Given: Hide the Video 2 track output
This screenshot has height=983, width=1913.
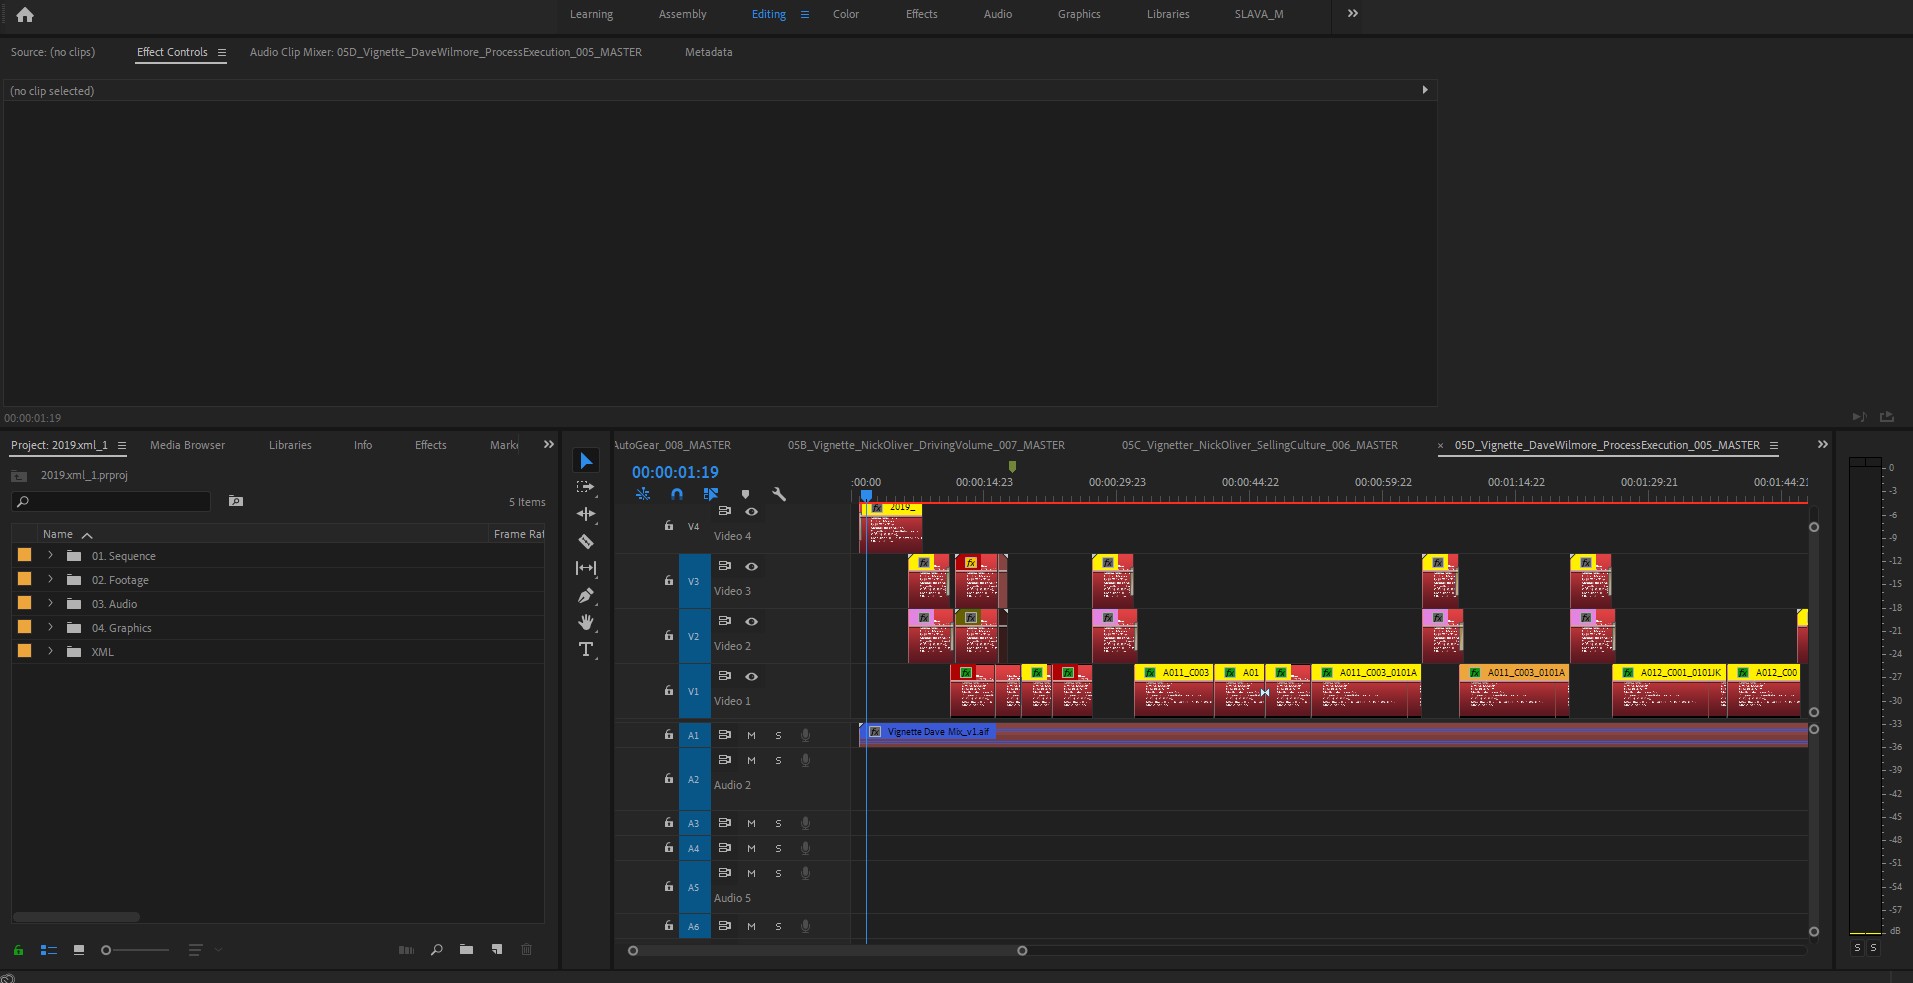Looking at the screenshot, I should tap(751, 621).
